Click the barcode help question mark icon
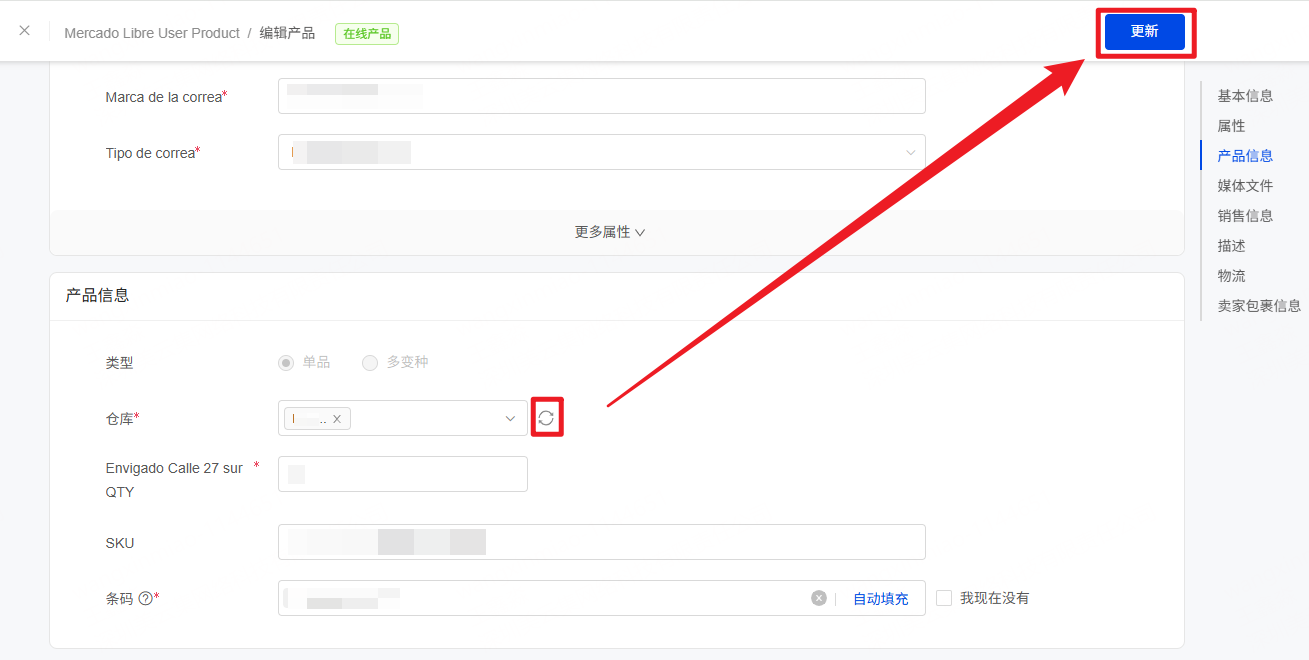The height and width of the screenshot is (660, 1309). pos(145,599)
